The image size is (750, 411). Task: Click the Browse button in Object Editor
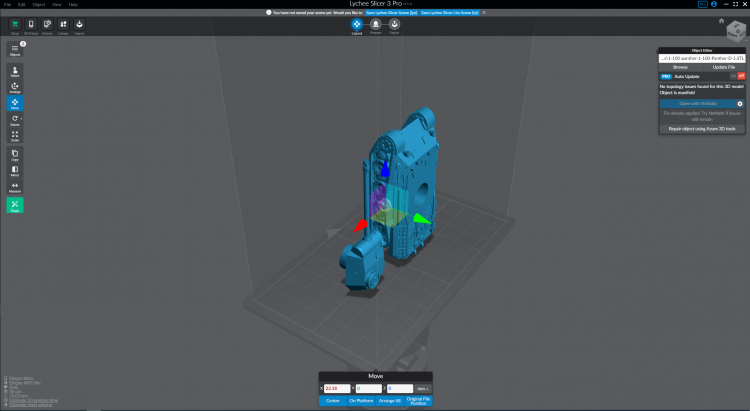point(680,66)
